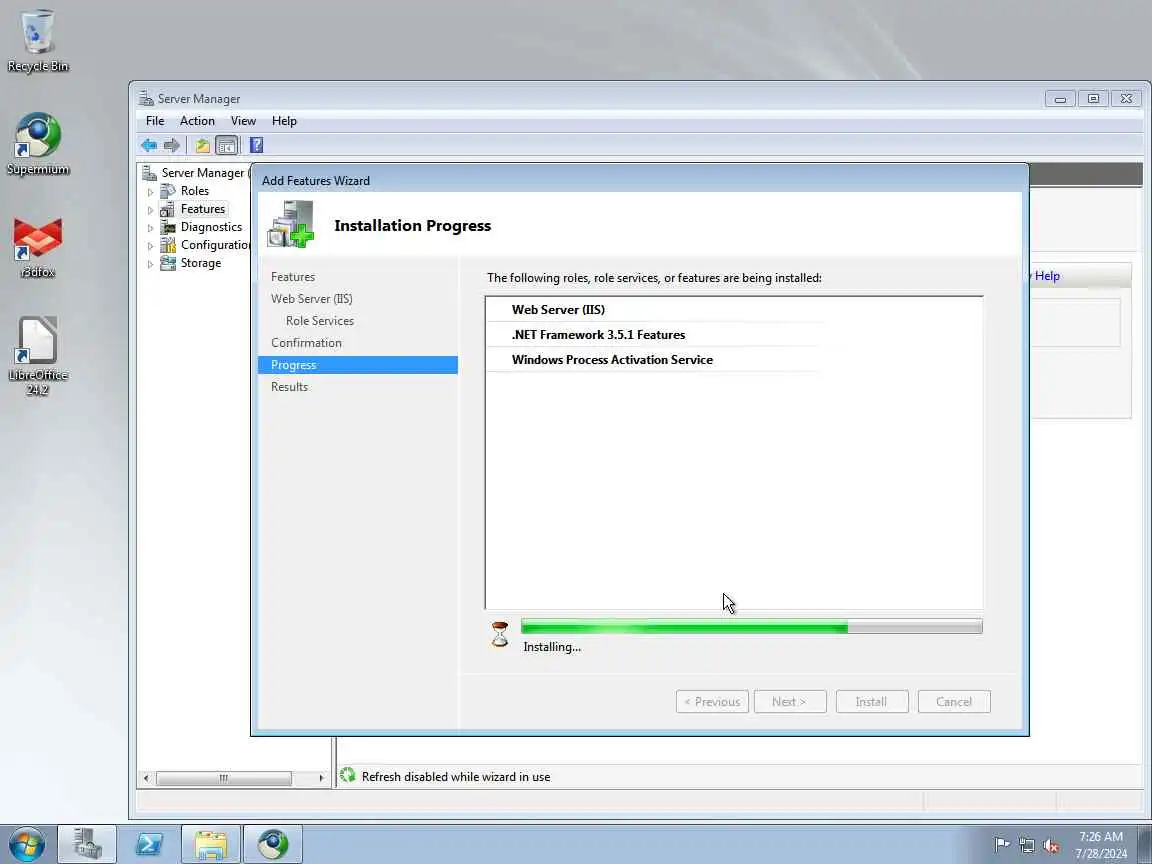1152x864 pixels.
Task: Open PowerShell from the taskbar
Action: (149, 844)
